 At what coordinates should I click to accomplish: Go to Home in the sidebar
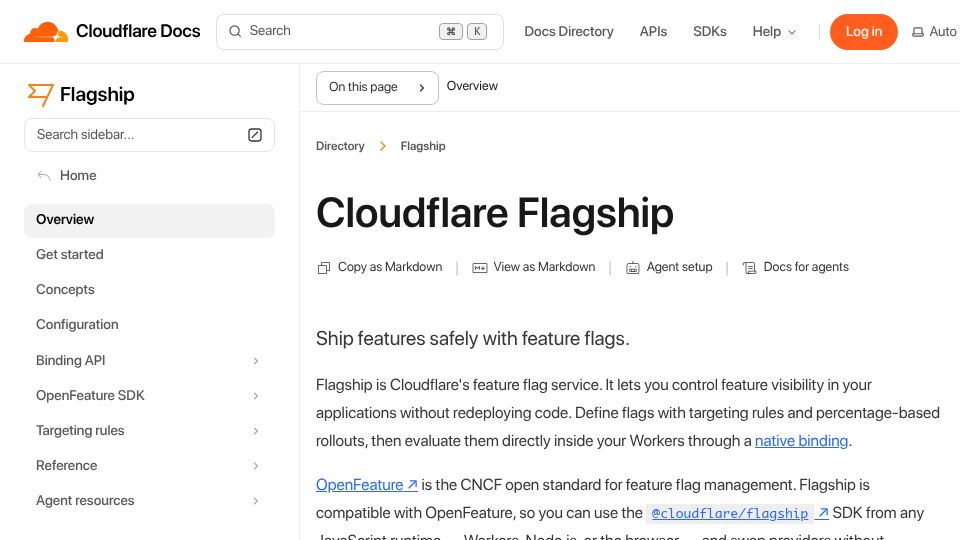click(x=78, y=176)
